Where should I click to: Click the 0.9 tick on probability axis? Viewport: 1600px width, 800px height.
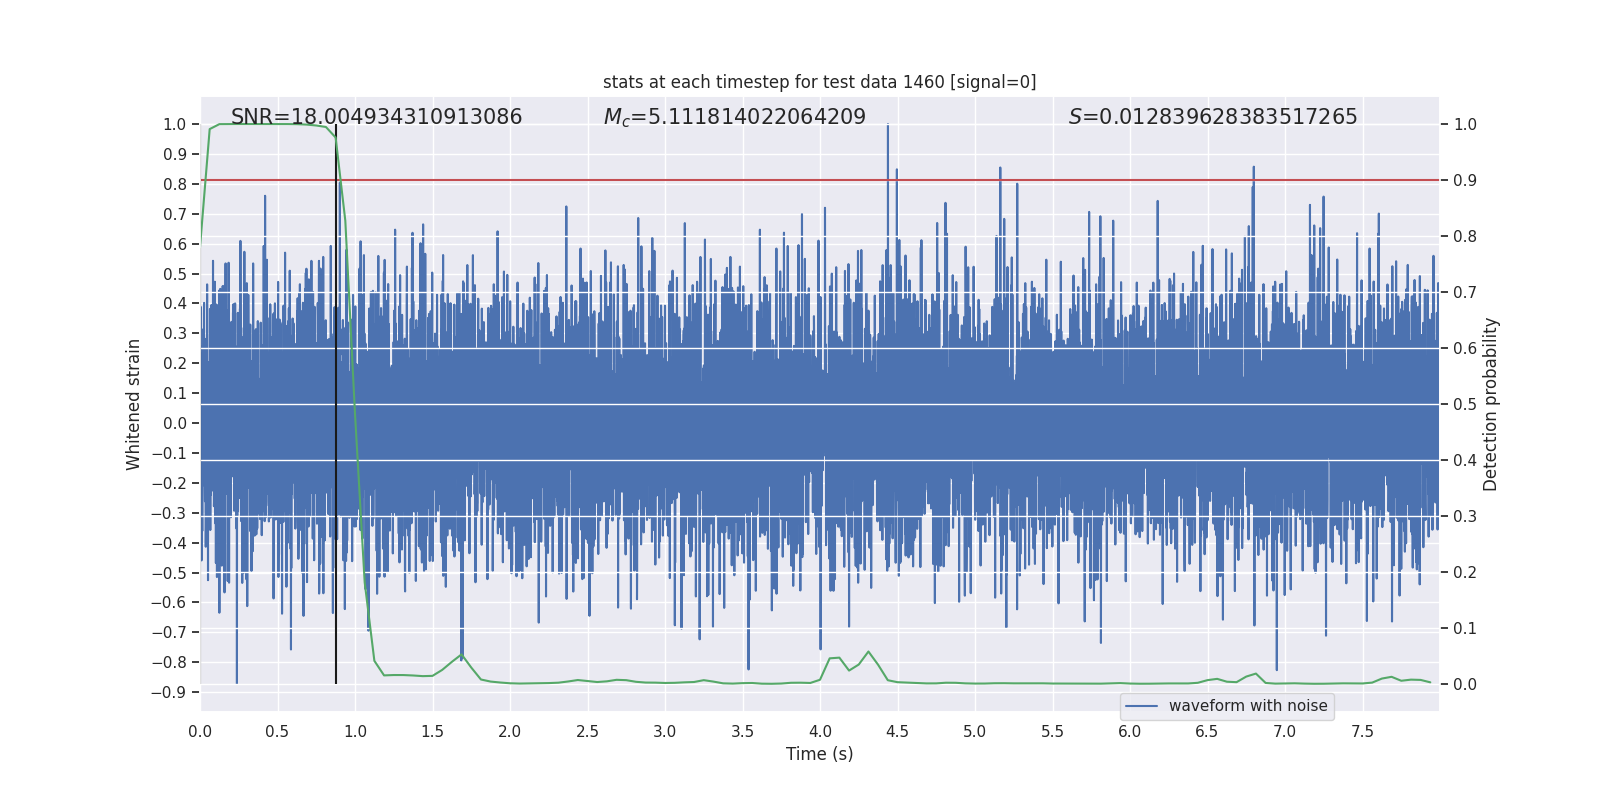[1465, 181]
